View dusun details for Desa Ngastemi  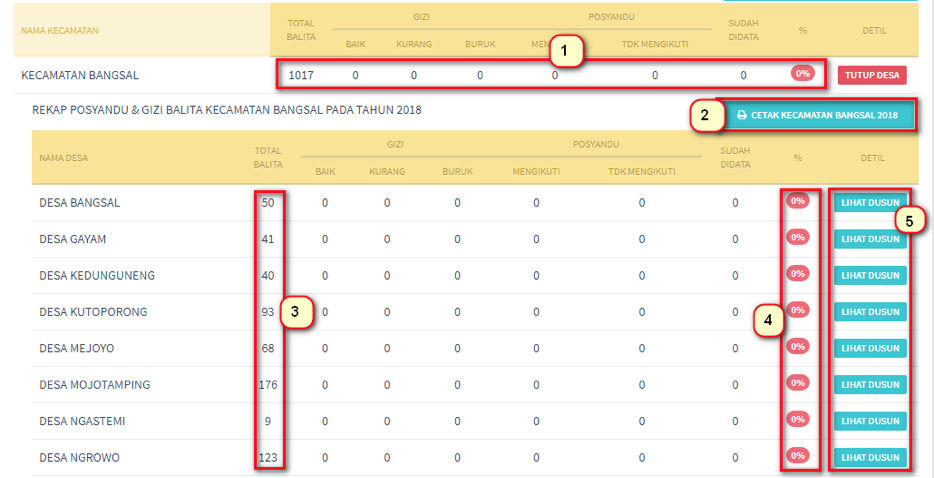[869, 421]
